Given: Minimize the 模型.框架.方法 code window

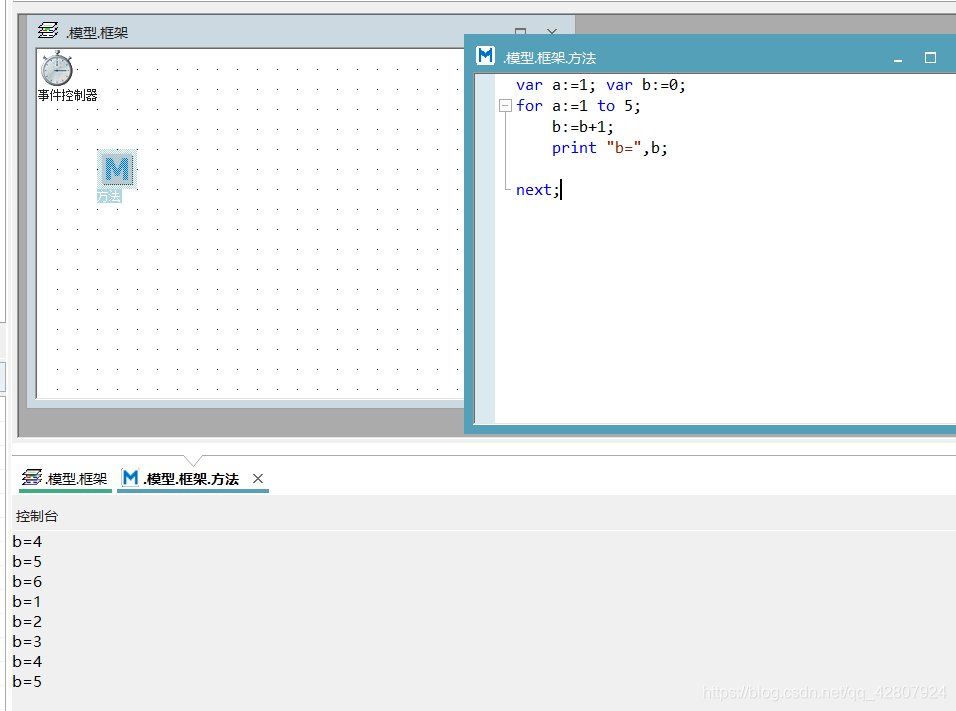Looking at the screenshot, I should pos(897,59).
